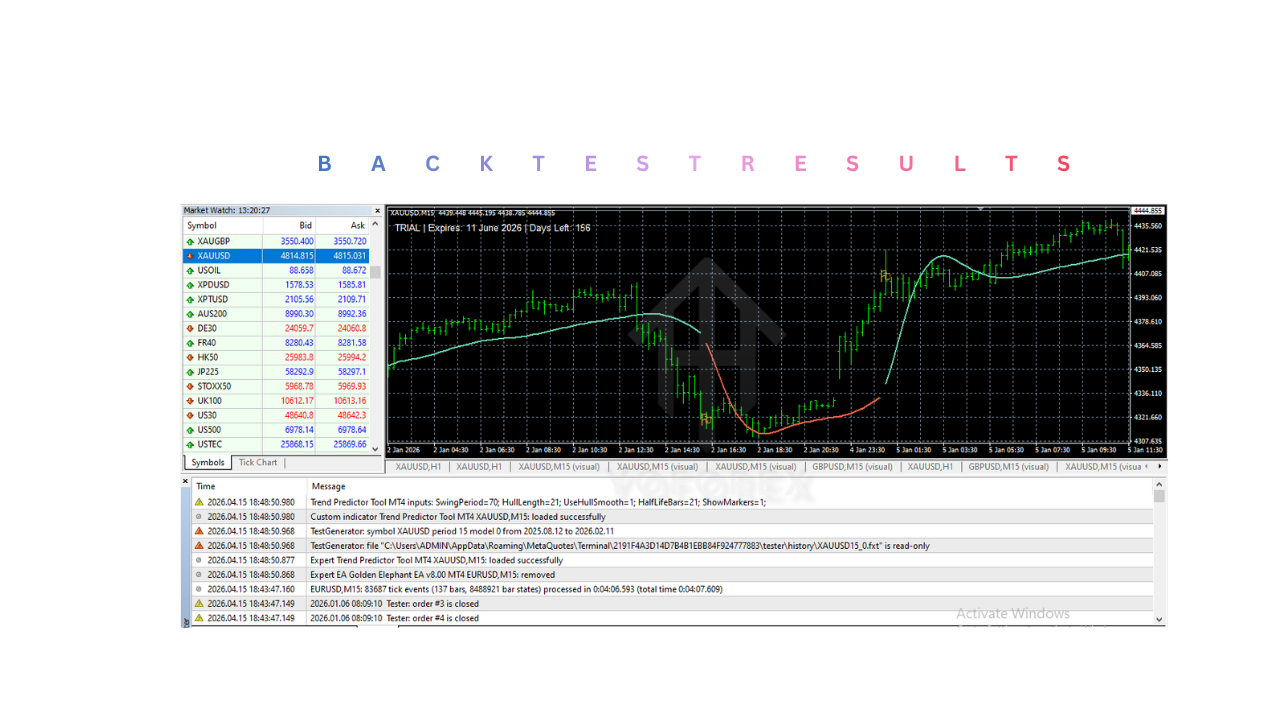Click the left scroll arrow on the chart tab bar
The height and width of the screenshot is (720, 1280).
pos(1145,466)
